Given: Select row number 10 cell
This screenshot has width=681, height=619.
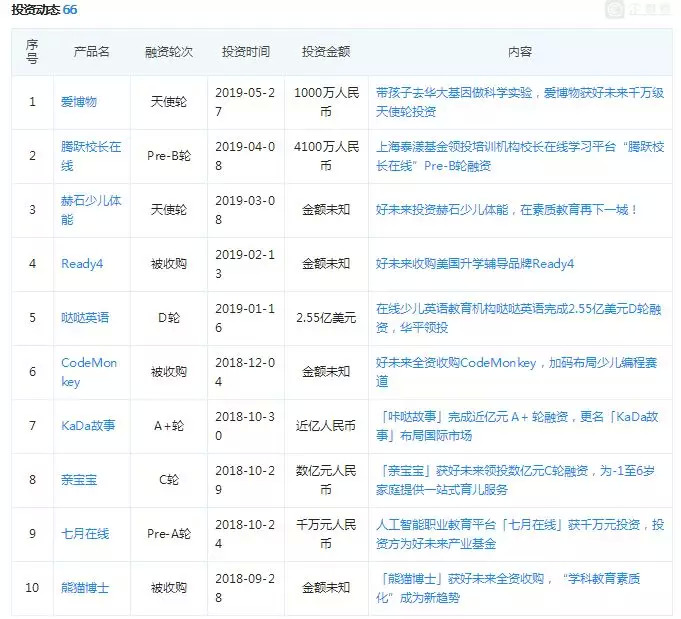Looking at the screenshot, I should pos(32,587).
